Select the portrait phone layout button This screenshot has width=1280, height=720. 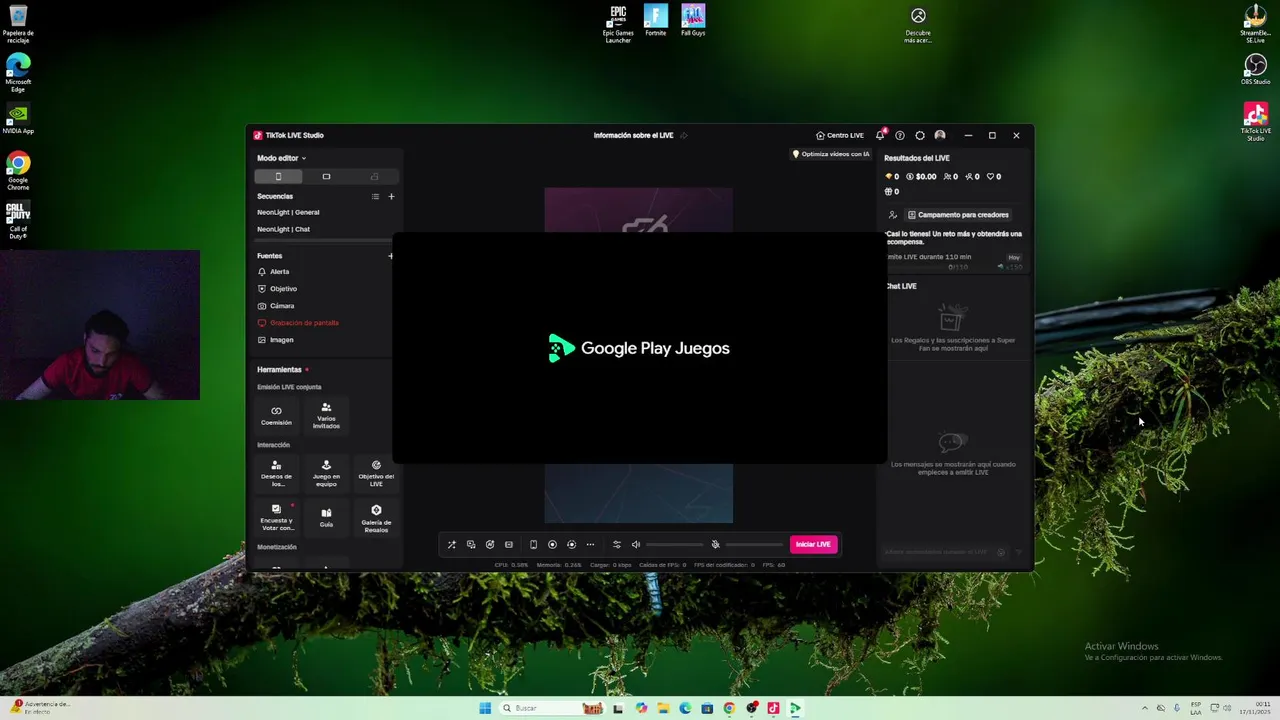click(x=278, y=176)
